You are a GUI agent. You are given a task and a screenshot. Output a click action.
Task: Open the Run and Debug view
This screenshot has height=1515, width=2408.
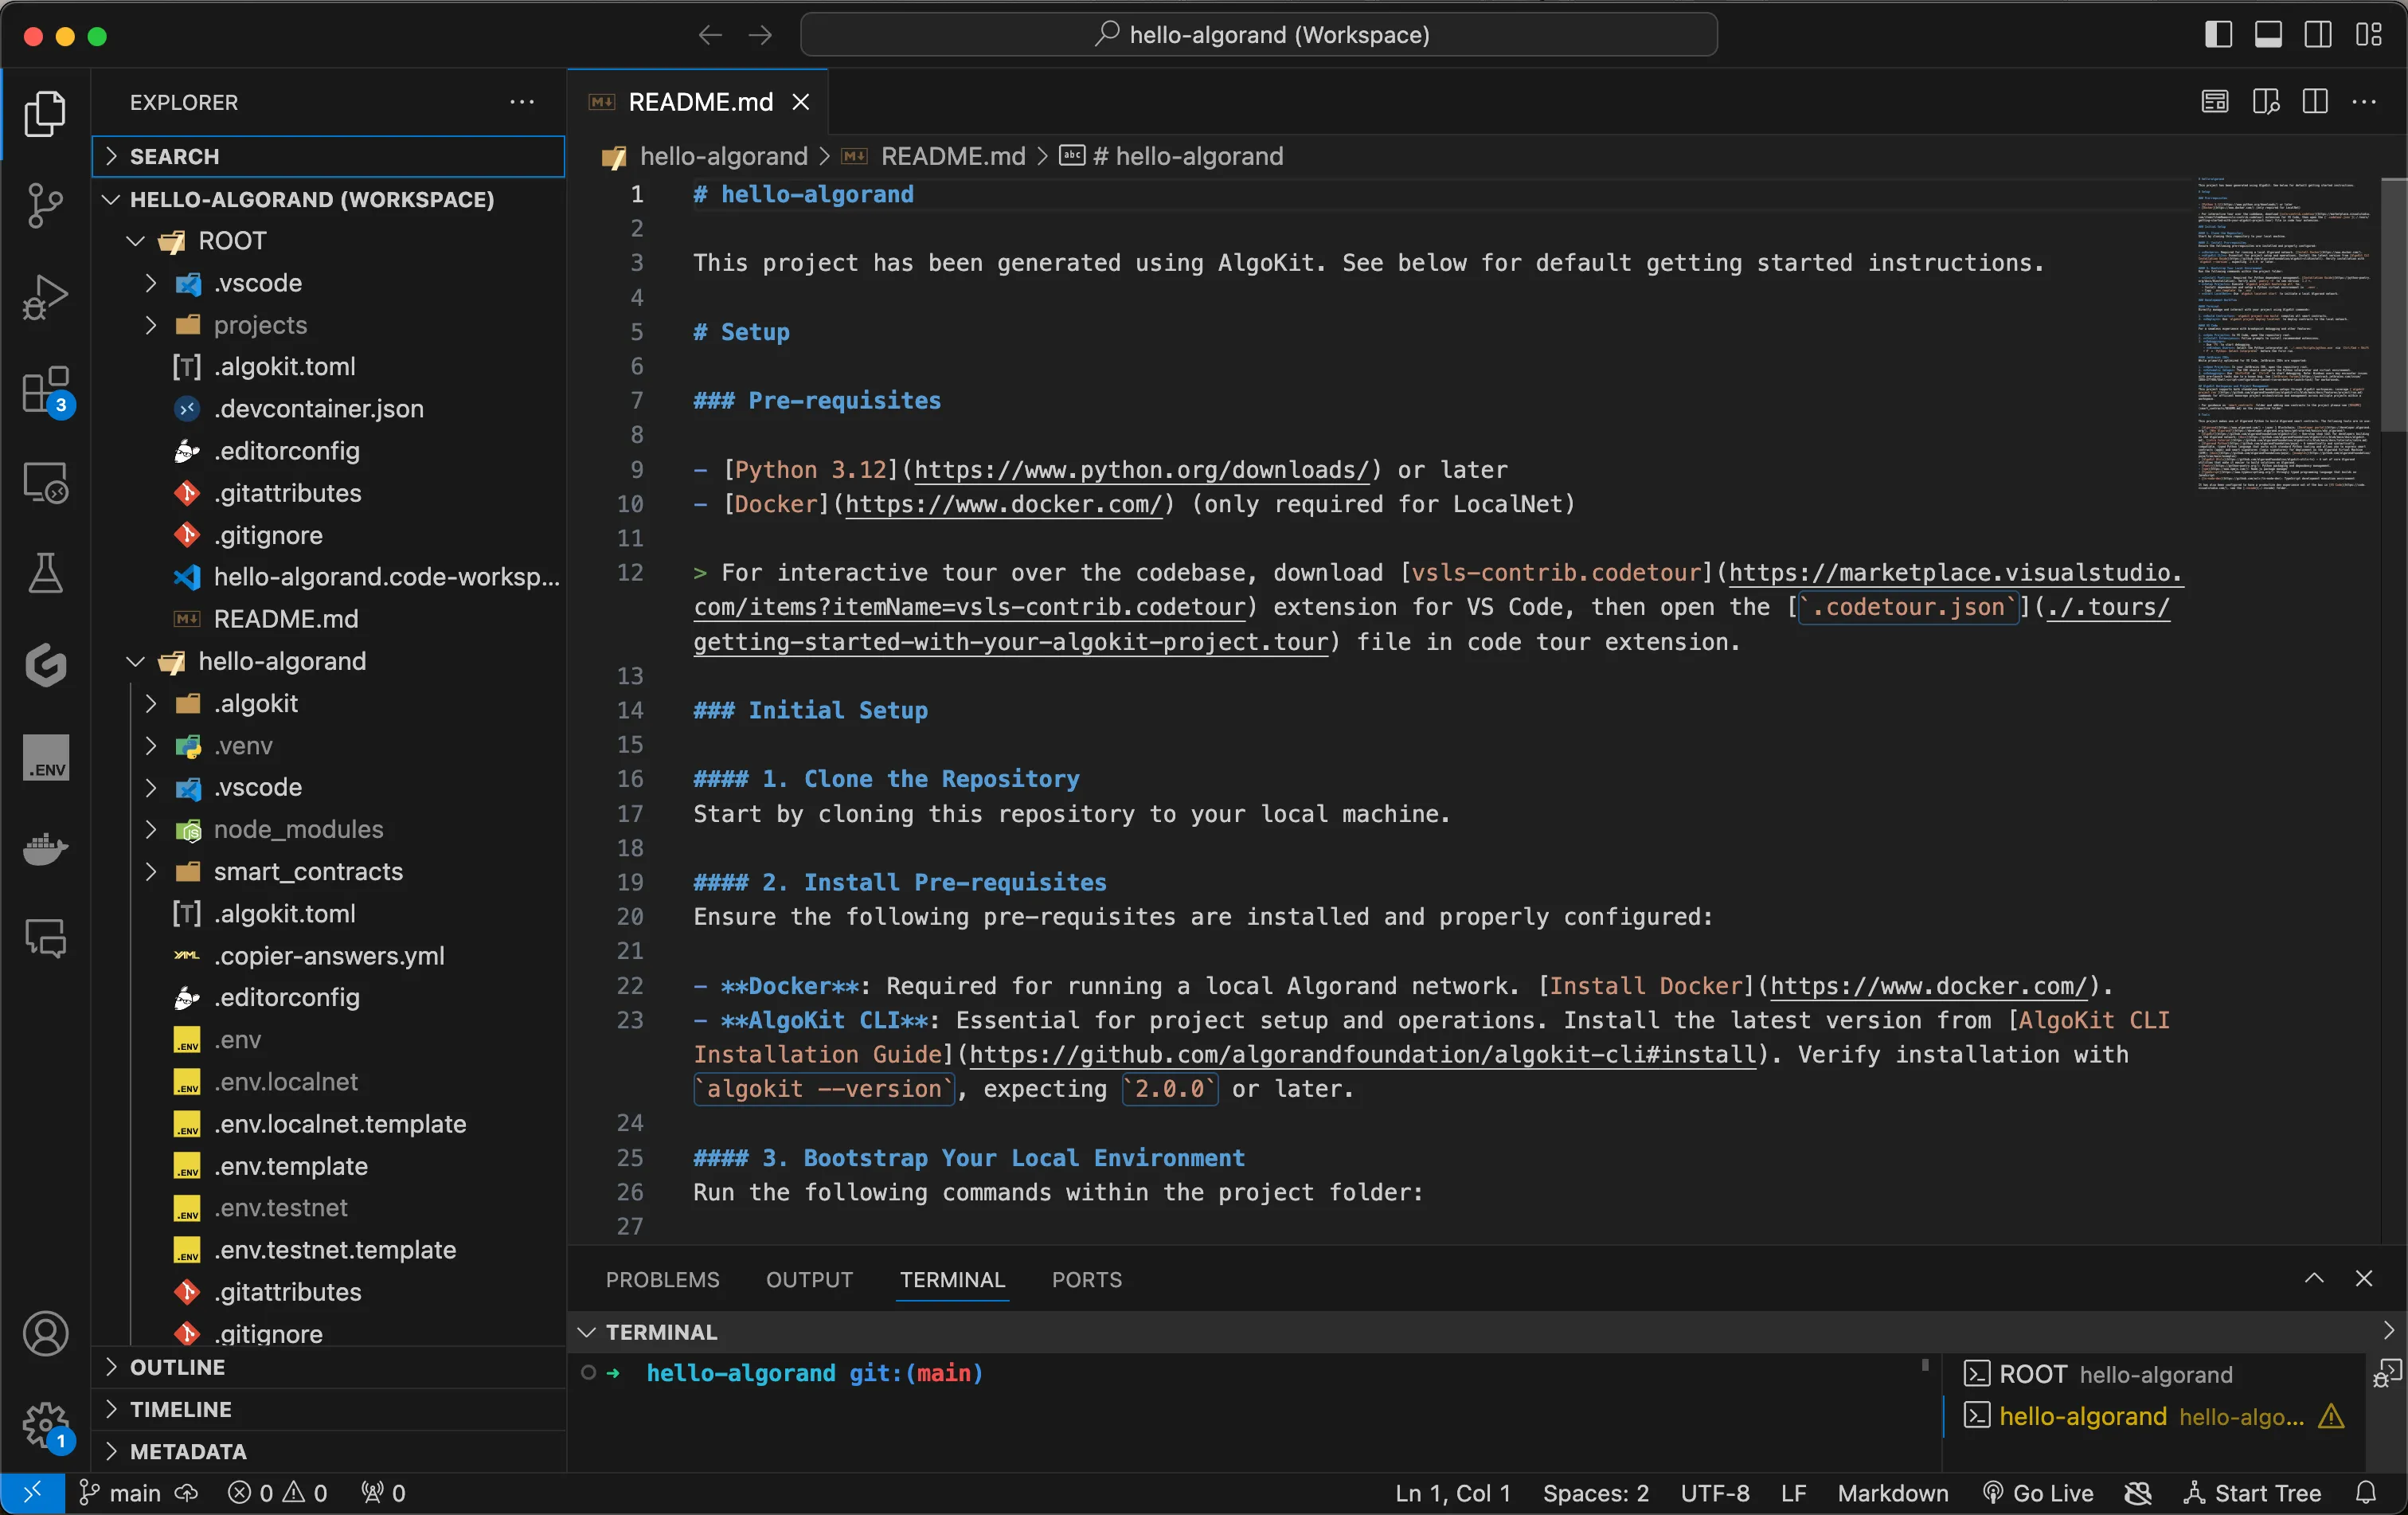45,297
